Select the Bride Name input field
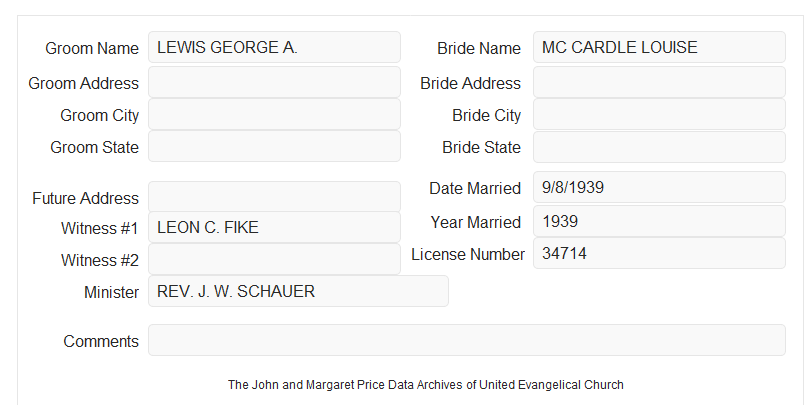 (x=659, y=47)
